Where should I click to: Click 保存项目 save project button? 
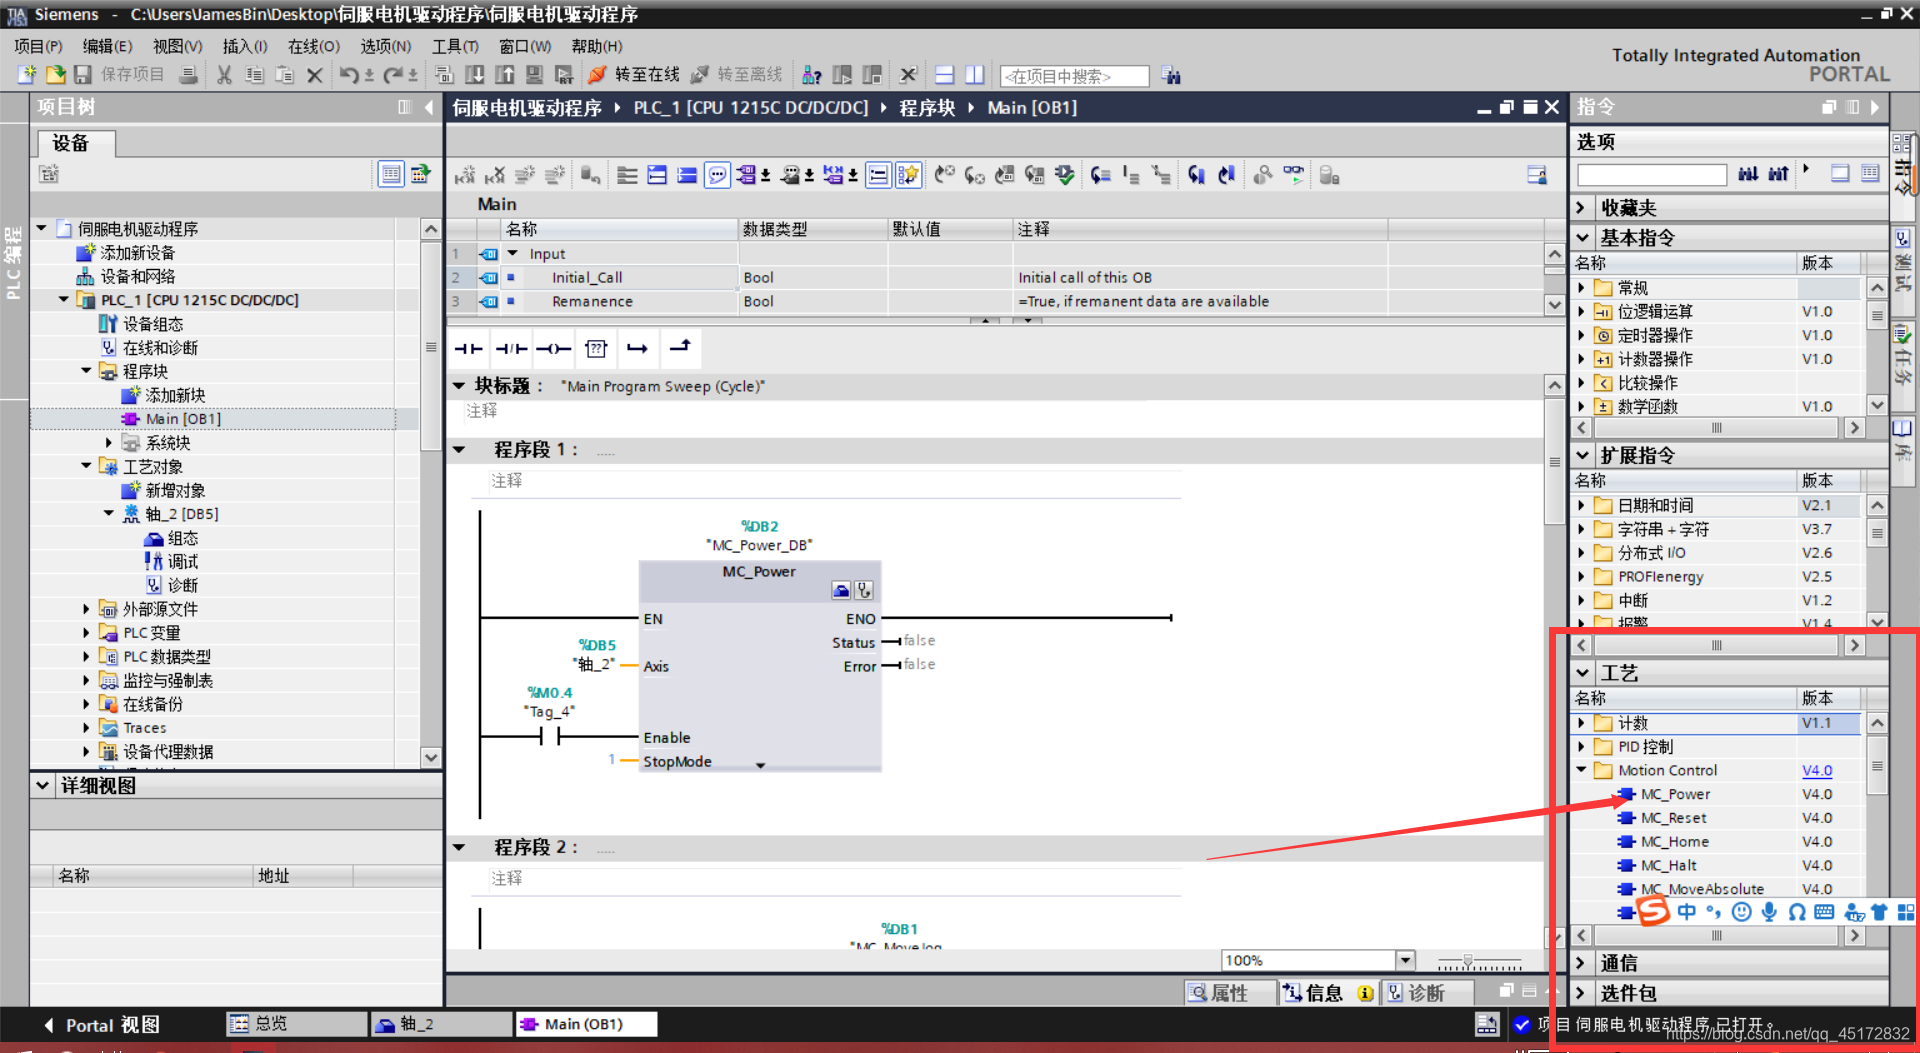coord(119,75)
